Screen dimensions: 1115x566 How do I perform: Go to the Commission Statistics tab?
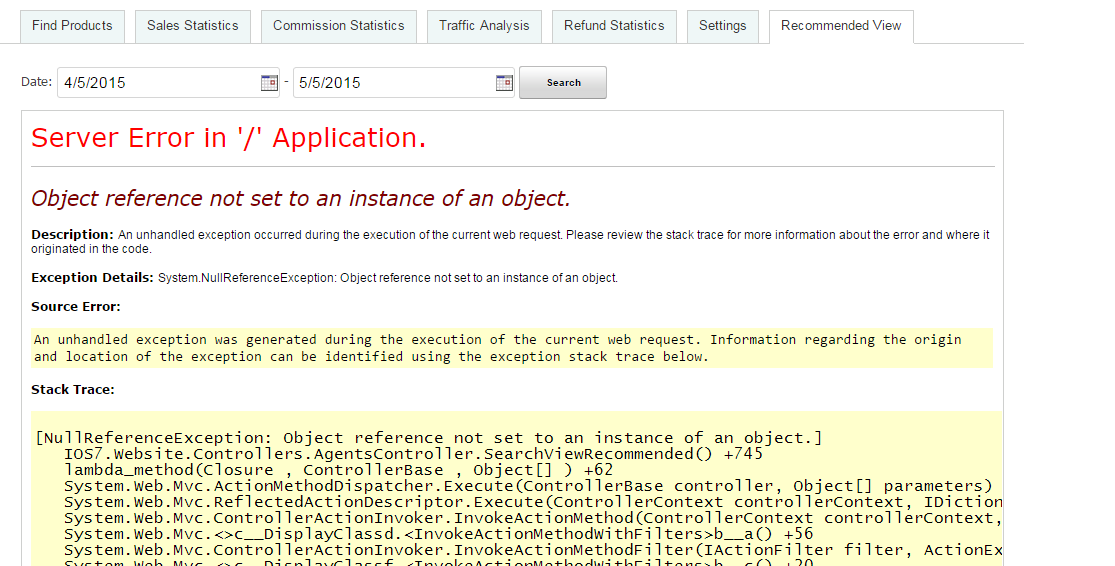[339, 26]
